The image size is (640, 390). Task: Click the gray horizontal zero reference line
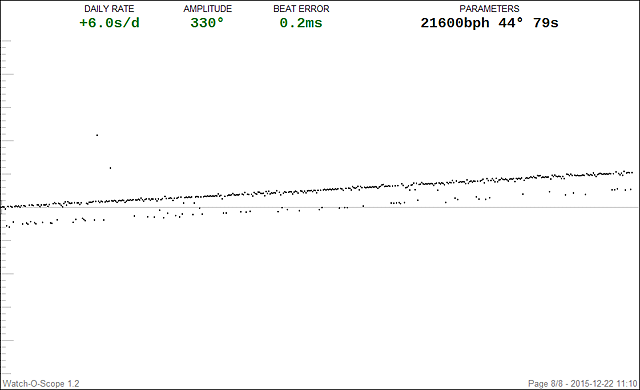point(320,207)
